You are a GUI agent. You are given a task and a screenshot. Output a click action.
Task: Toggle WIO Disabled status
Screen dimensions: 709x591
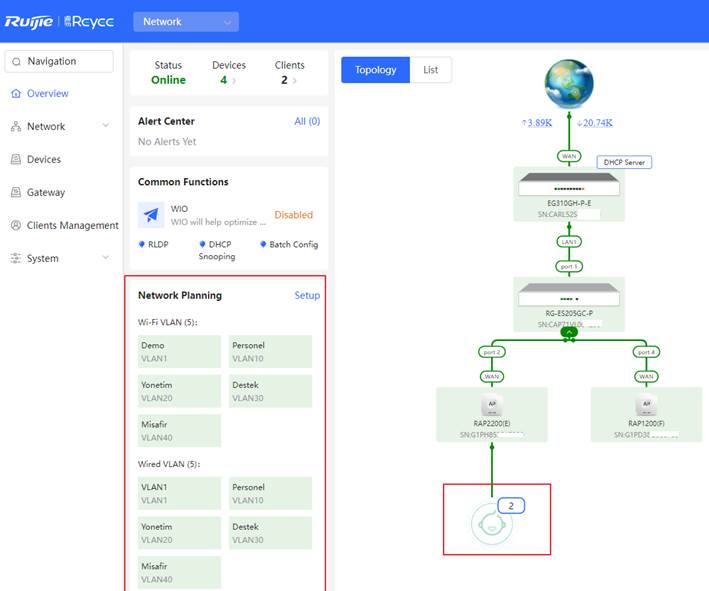[293, 215]
